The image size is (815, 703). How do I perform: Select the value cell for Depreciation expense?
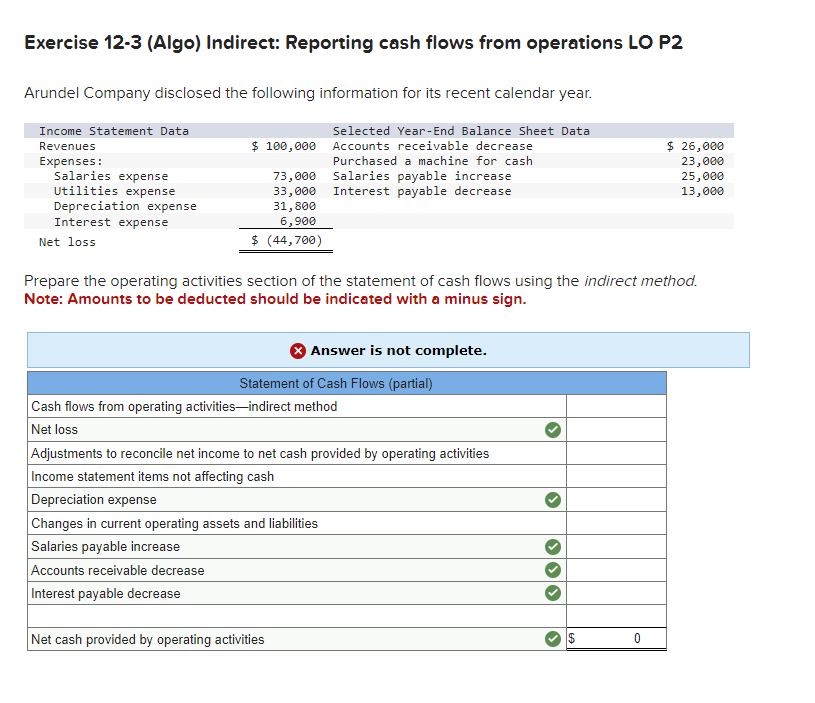click(x=615, y=499)
